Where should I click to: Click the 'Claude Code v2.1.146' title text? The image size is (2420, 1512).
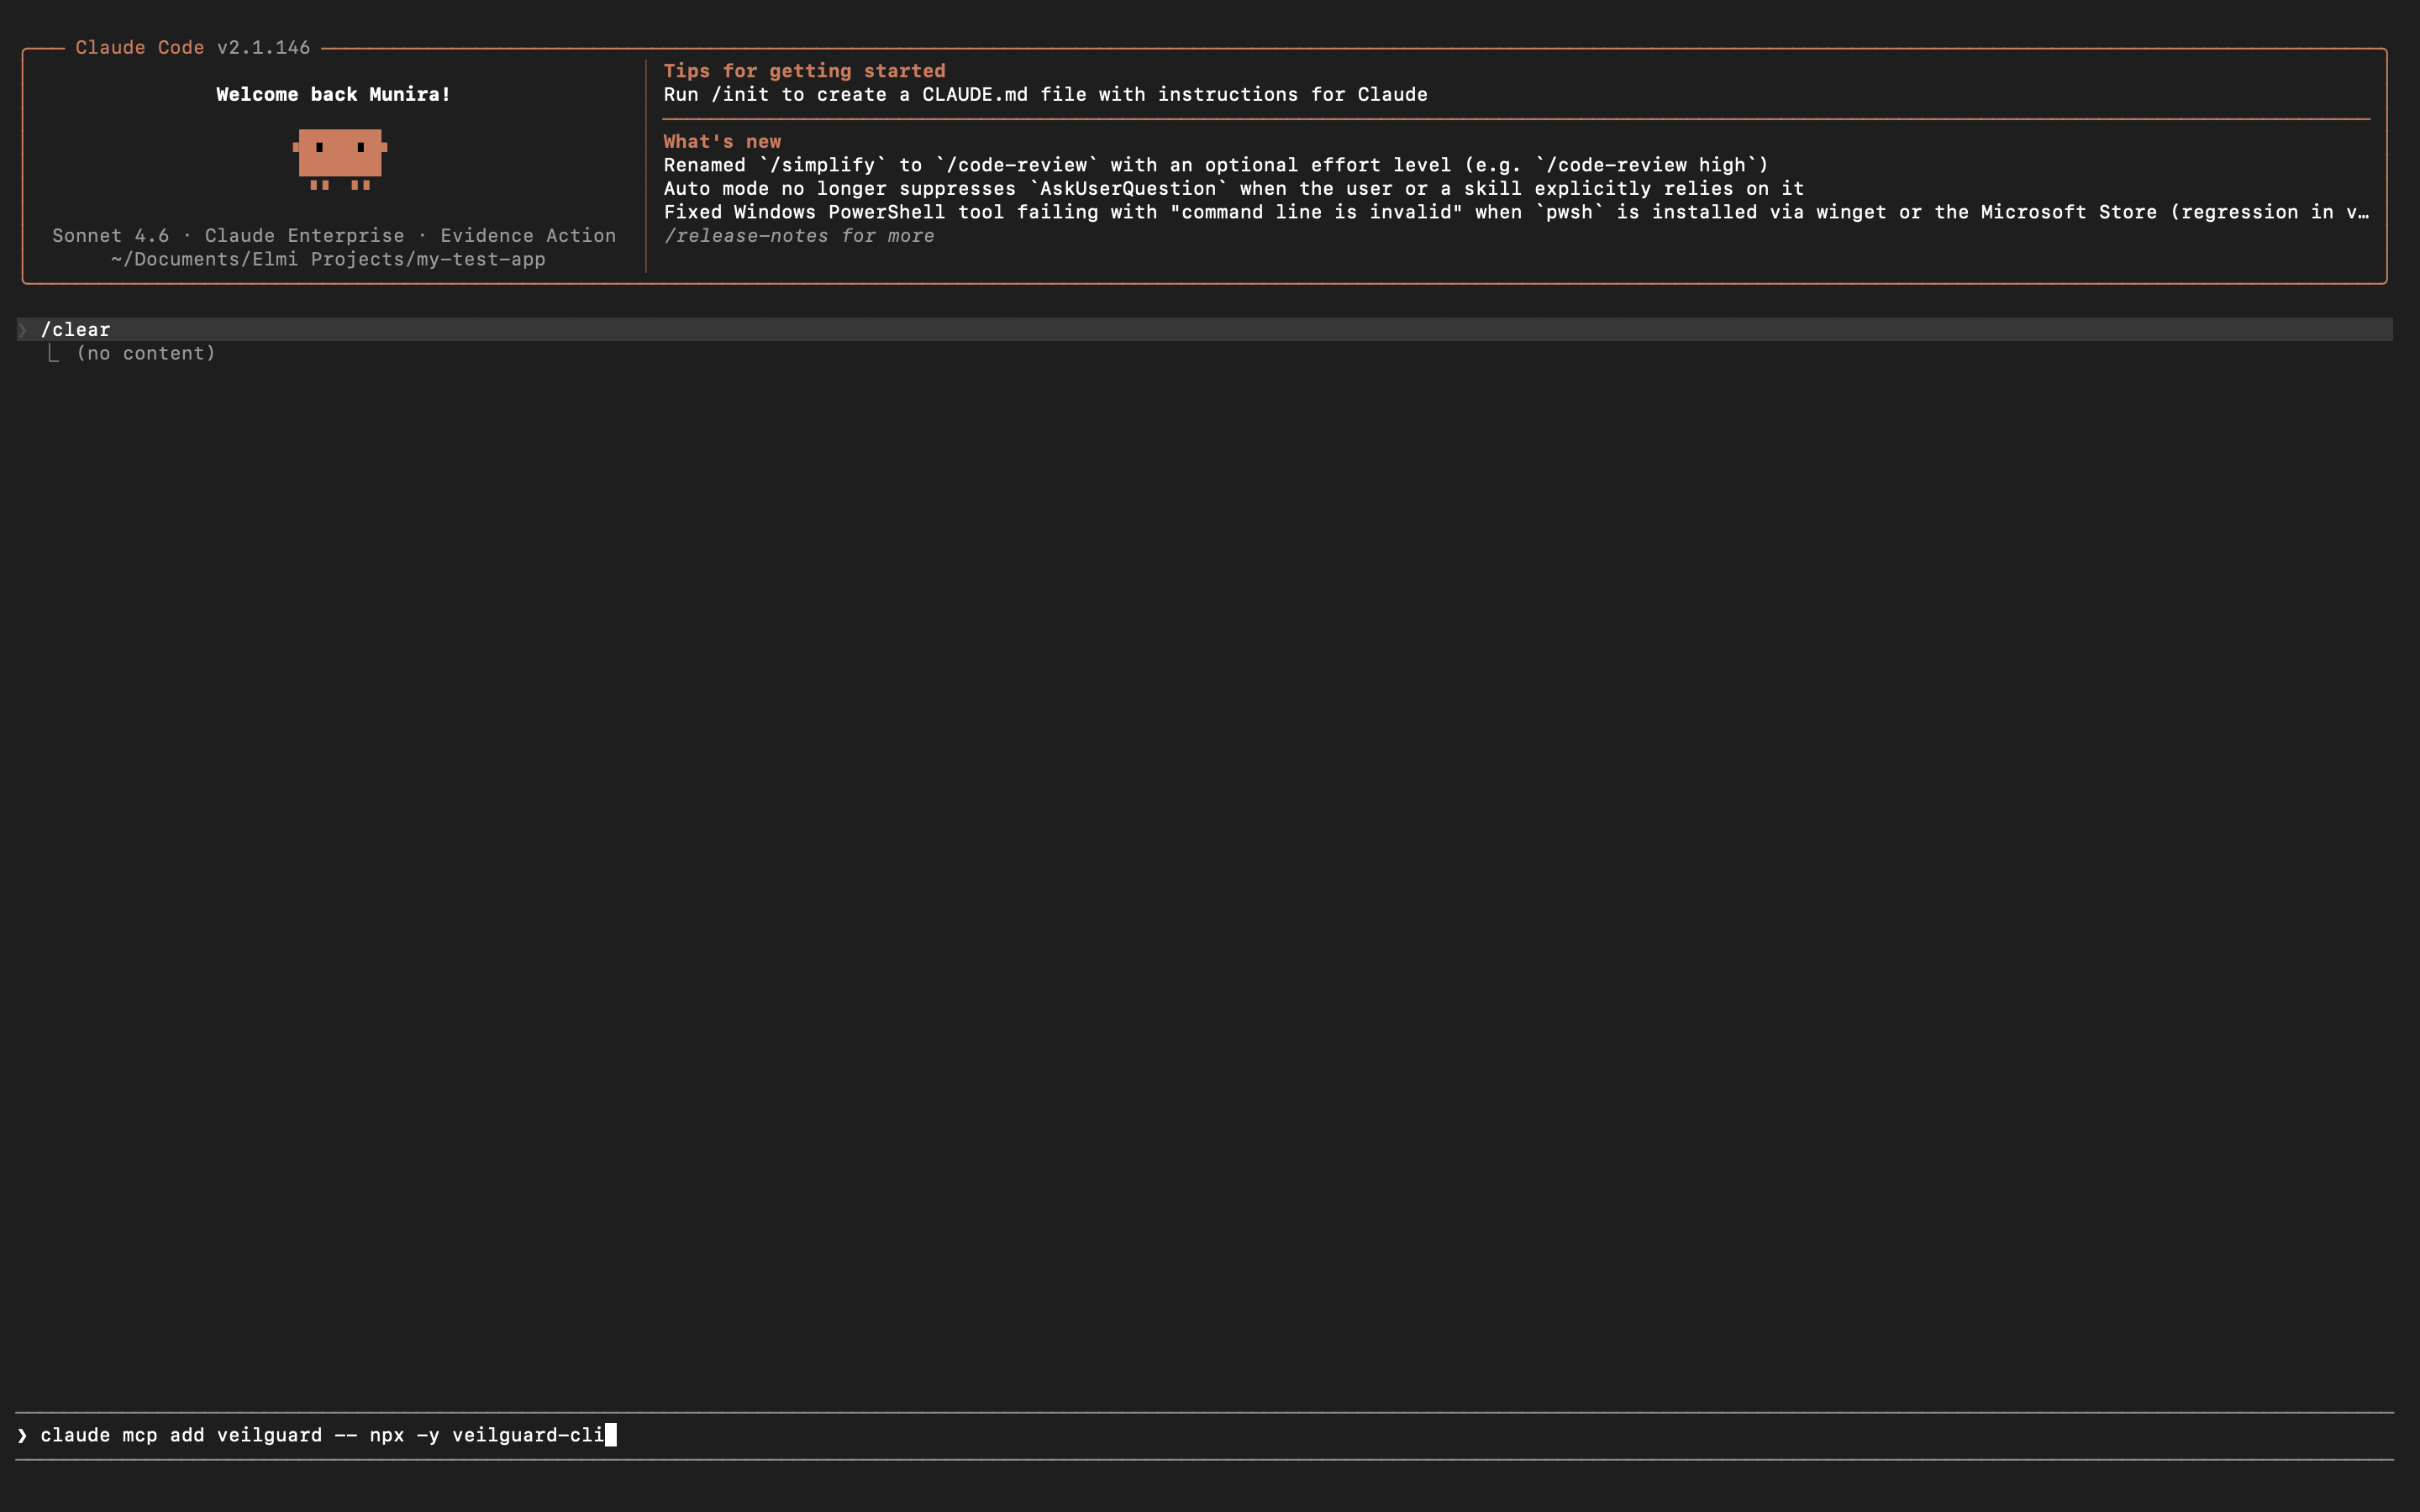[x=193, y=47]
